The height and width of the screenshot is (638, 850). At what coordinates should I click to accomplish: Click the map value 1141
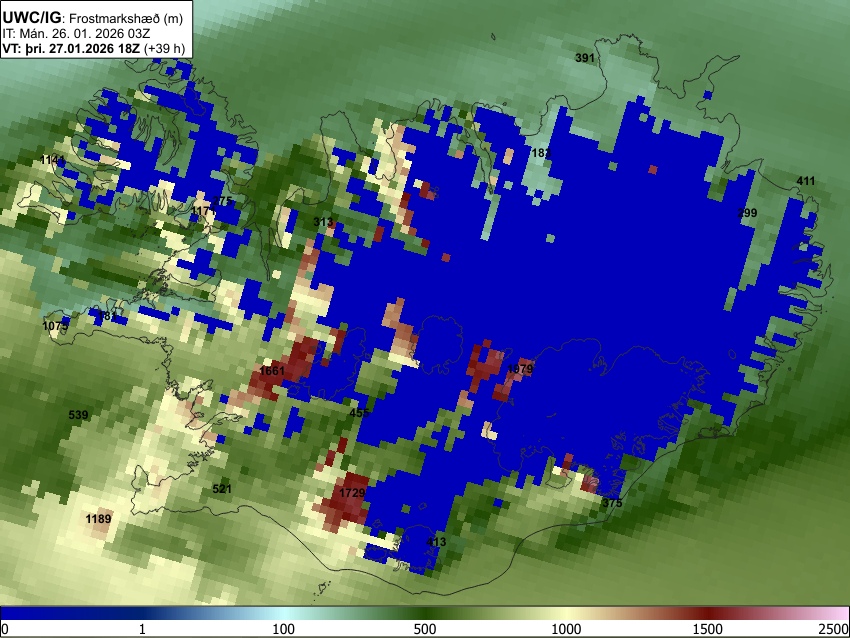[52, 160]
